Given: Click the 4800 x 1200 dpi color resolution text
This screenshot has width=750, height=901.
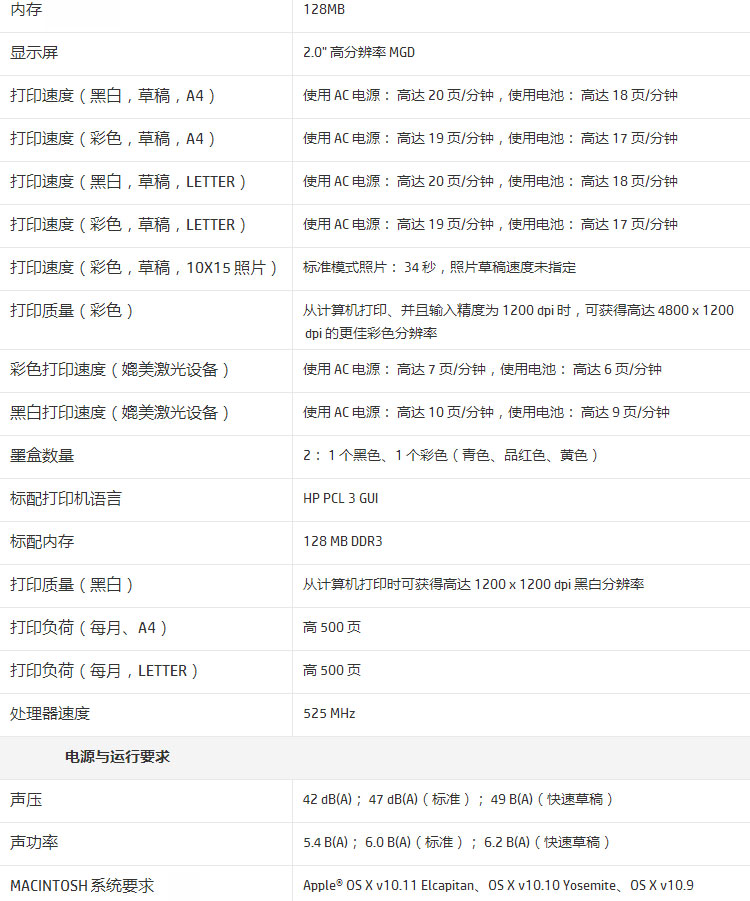Looking at the screenshot, I should (x=520, y=322).
